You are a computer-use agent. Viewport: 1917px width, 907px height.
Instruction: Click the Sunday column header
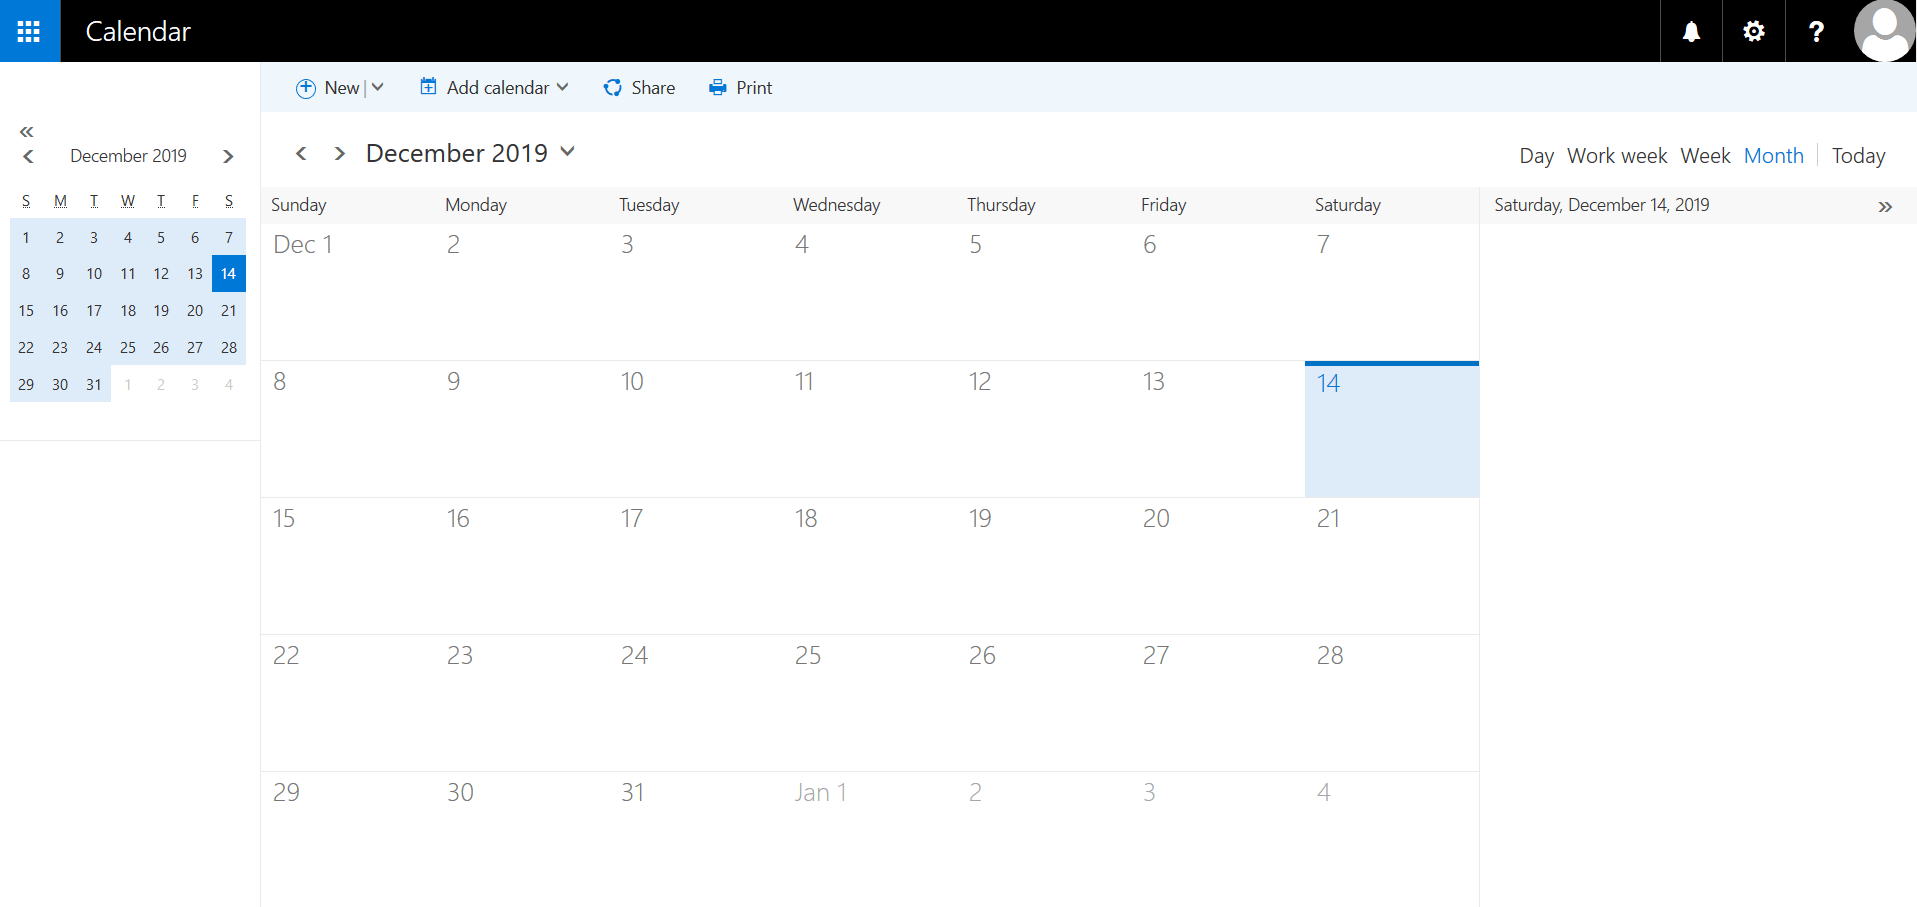coord(299,205)
